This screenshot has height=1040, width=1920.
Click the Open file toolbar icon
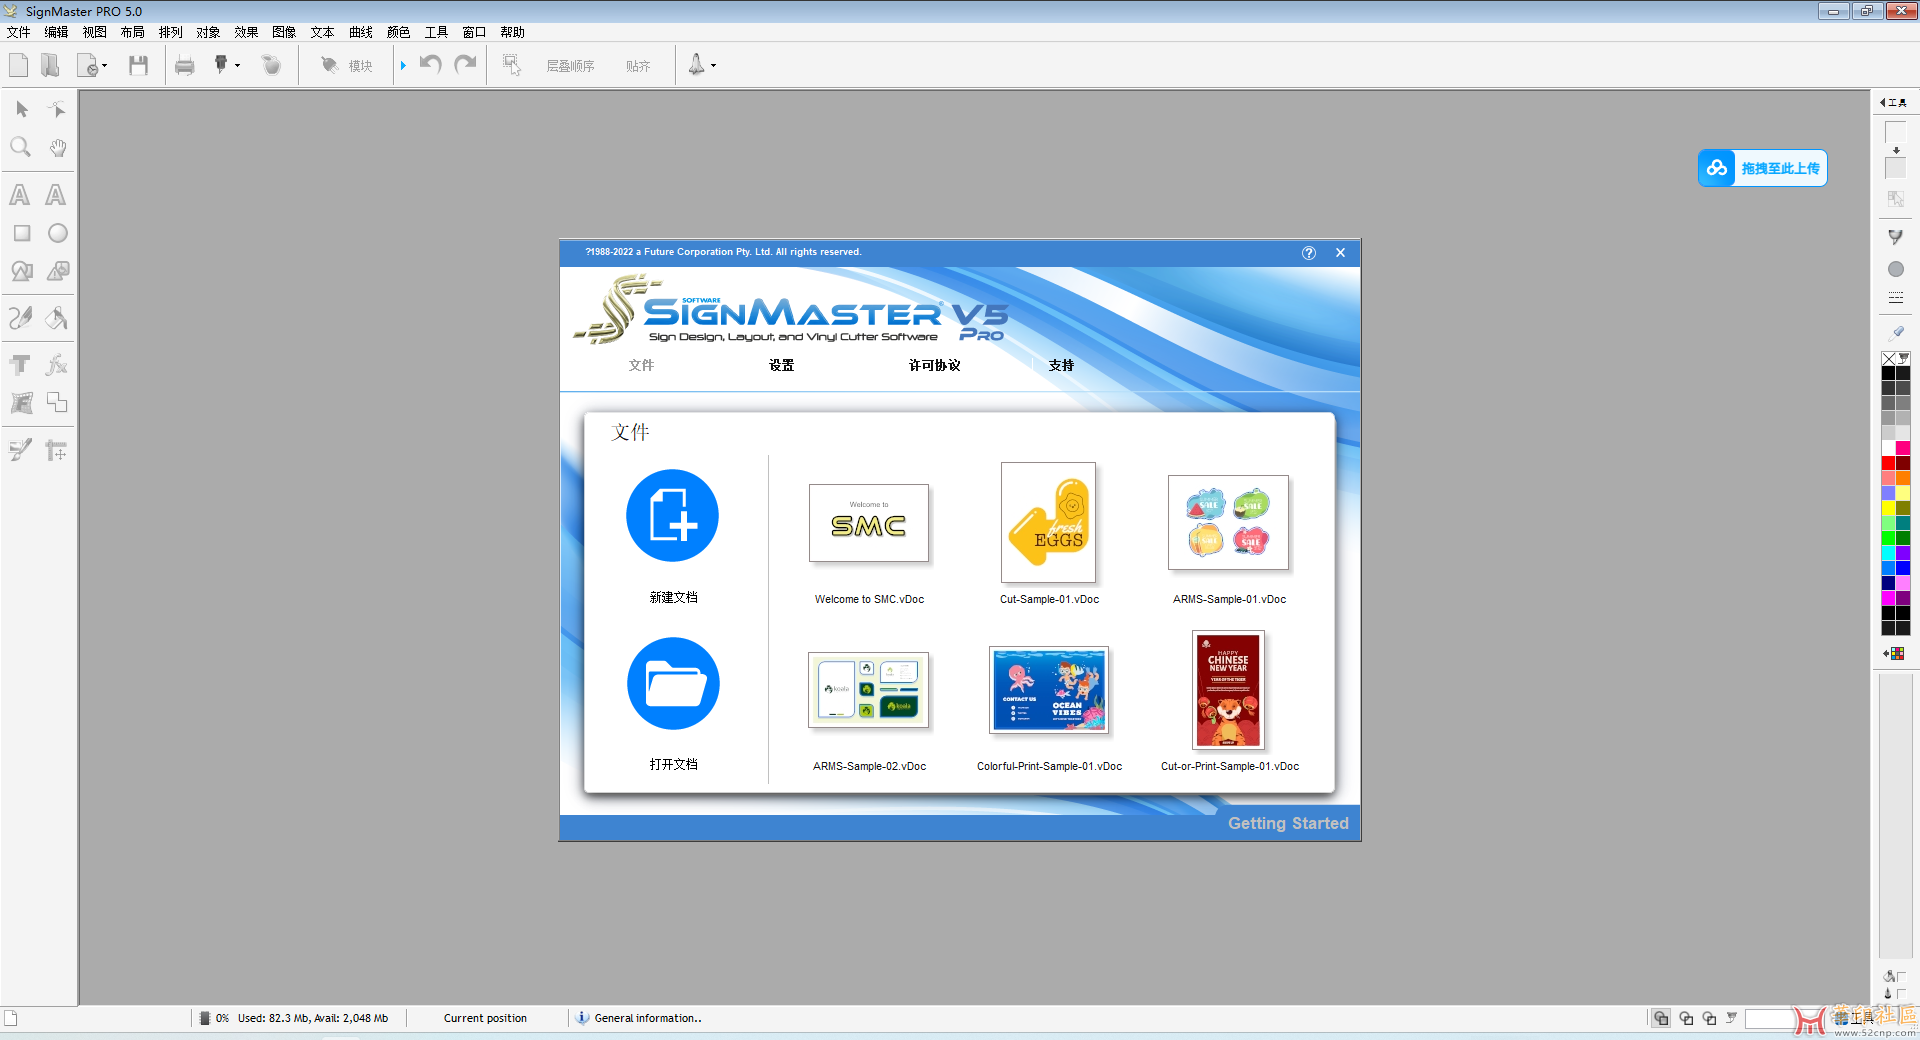tap(50, 66)
